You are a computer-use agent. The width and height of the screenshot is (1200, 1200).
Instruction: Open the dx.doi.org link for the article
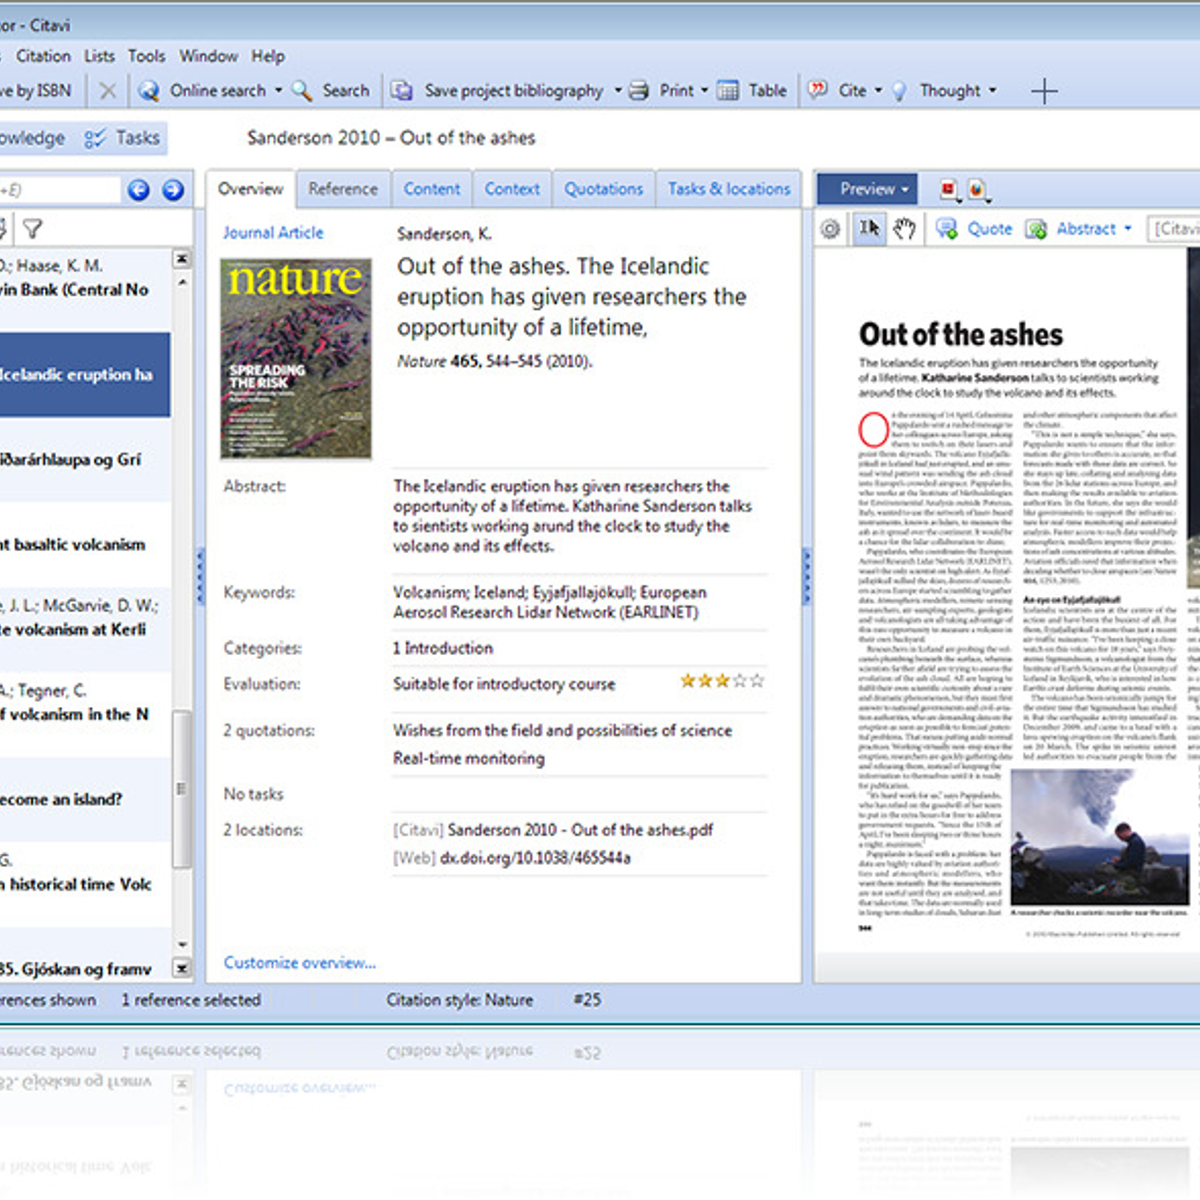[x=535, y=857]
